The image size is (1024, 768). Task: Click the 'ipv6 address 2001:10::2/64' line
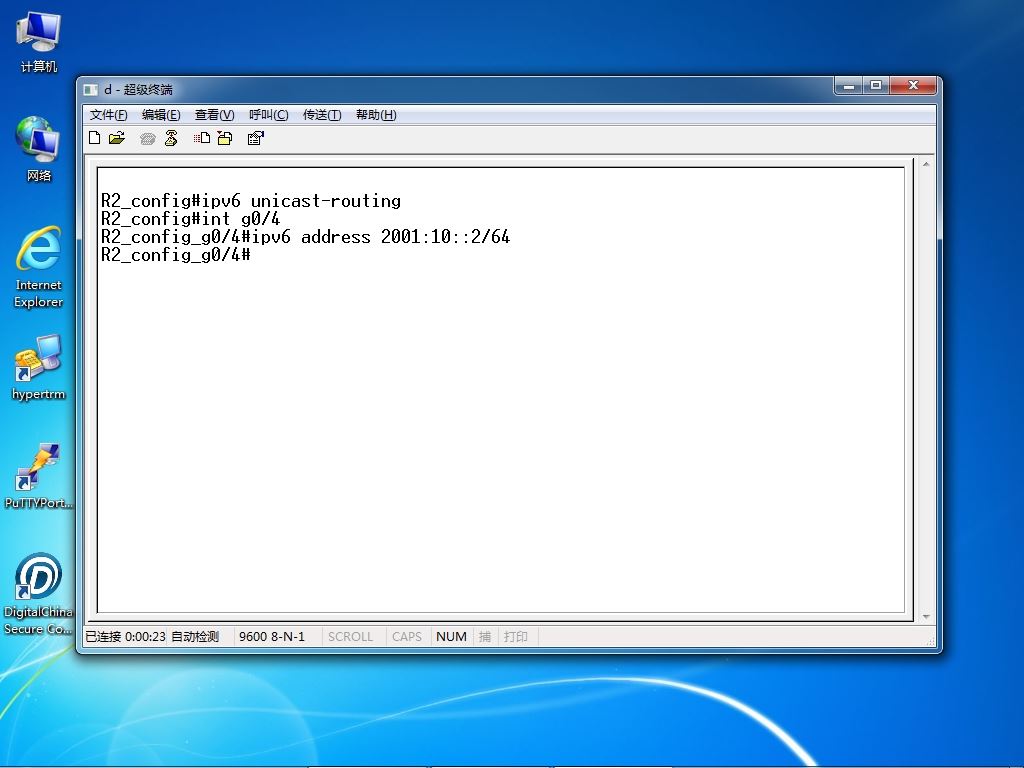(305, 236)
